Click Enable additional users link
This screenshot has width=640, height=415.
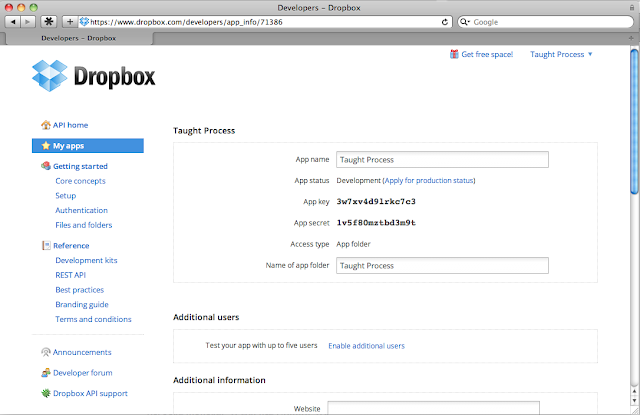(367, 346)
